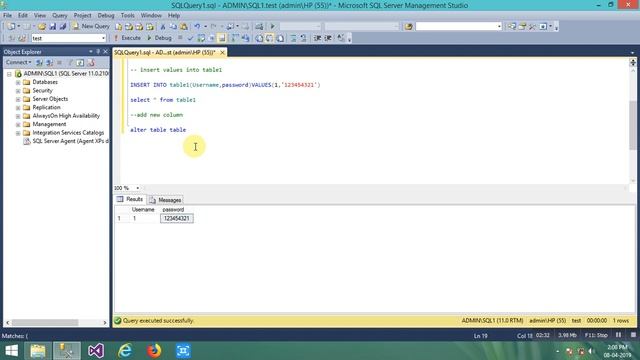Open Visual Studio from taskbar
Screen dimensions: 640x360
tap(96, 351)
